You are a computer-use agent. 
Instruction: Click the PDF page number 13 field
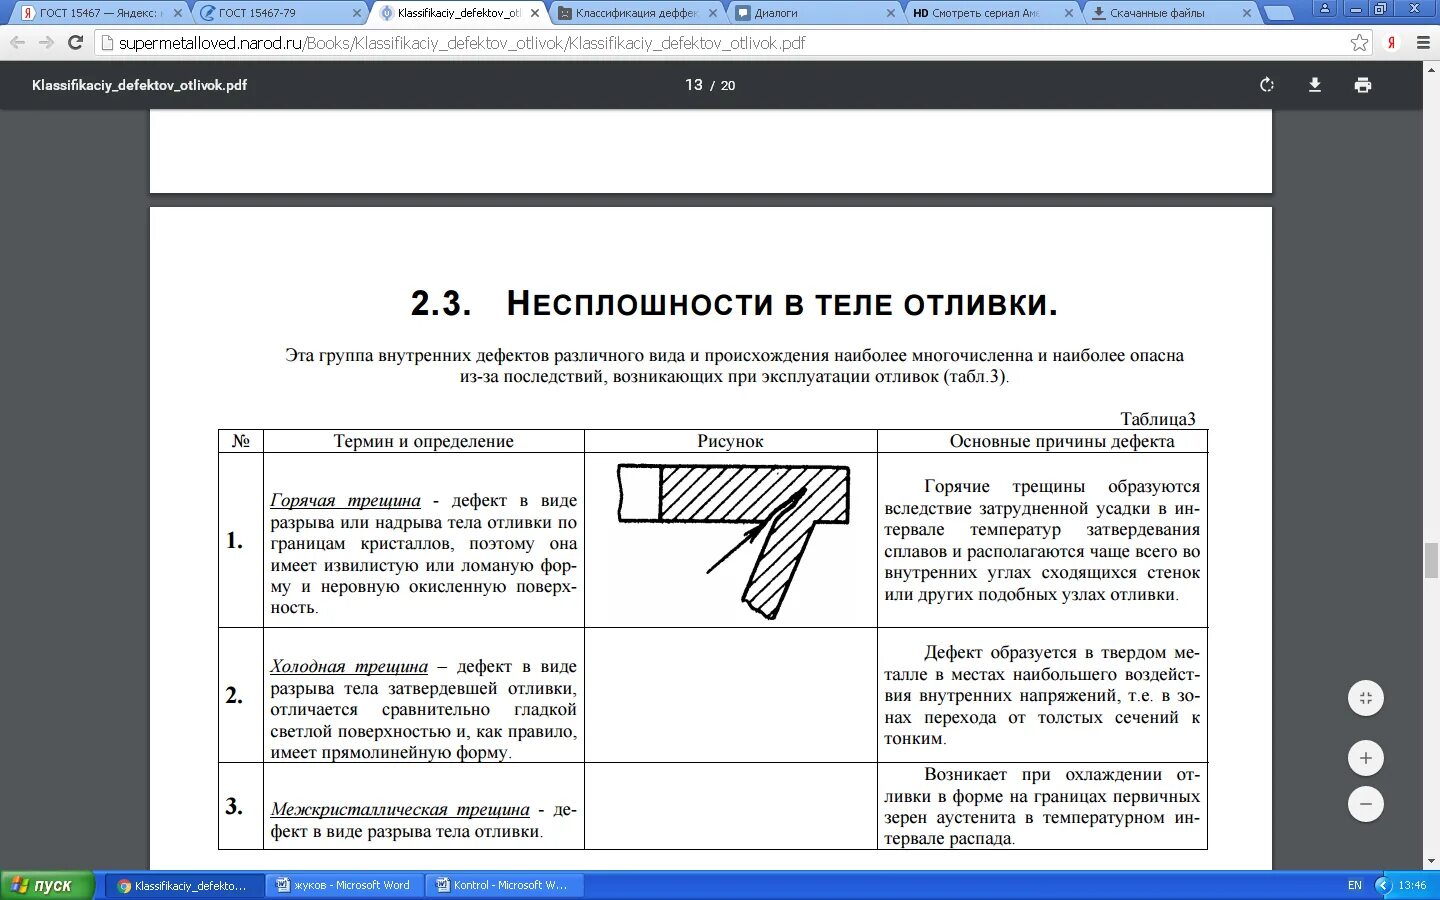click(694, 85)
